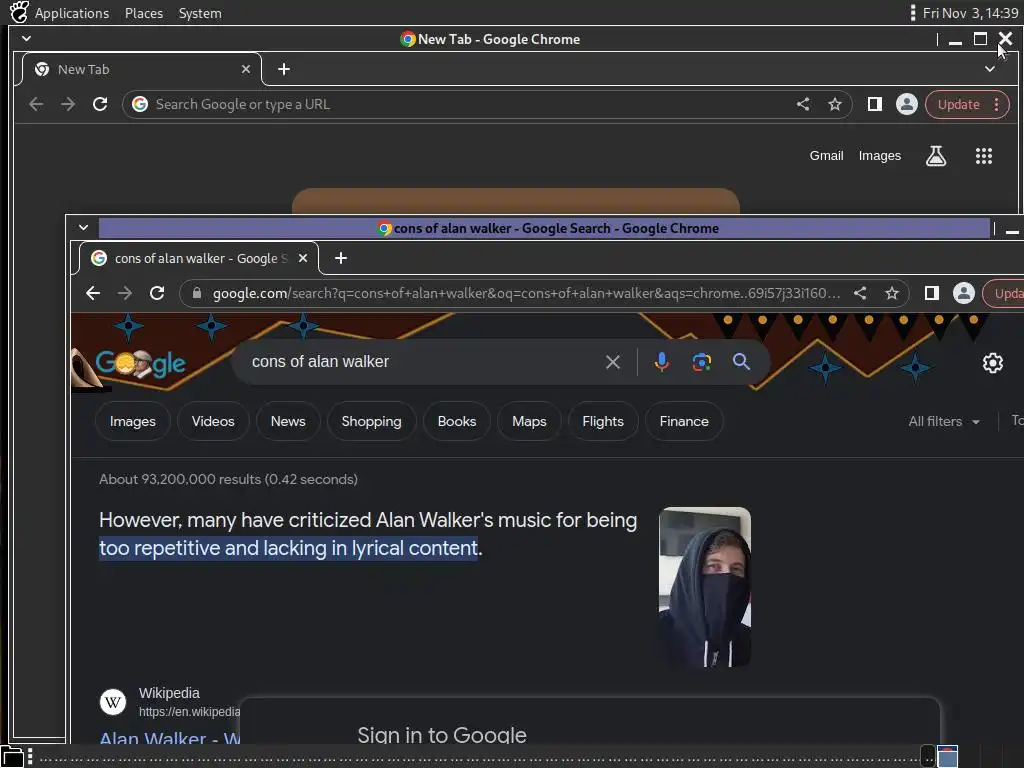1024x768 pixels.
Task: Open the profile avatar in the New Tab window
Action: coord(906,104)
